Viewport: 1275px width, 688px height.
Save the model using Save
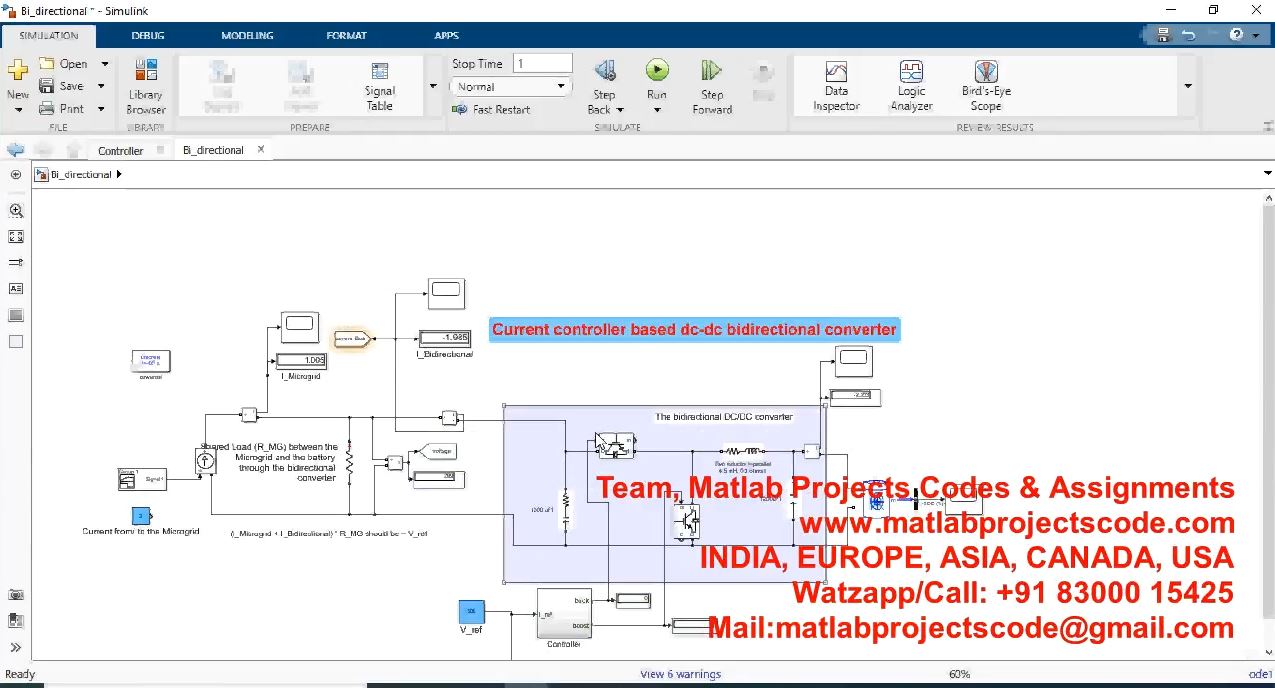click(62, 86)
